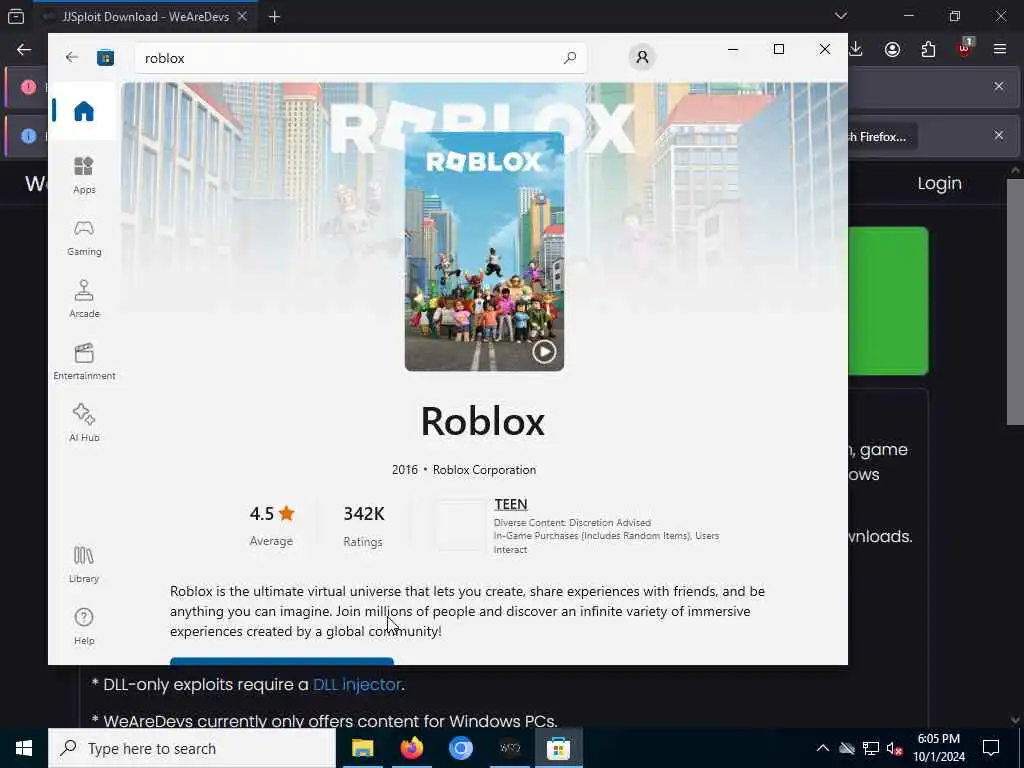The image size is (1024, 768).
Task: Click the Store back arrow
Action: [x=71, y=57]
